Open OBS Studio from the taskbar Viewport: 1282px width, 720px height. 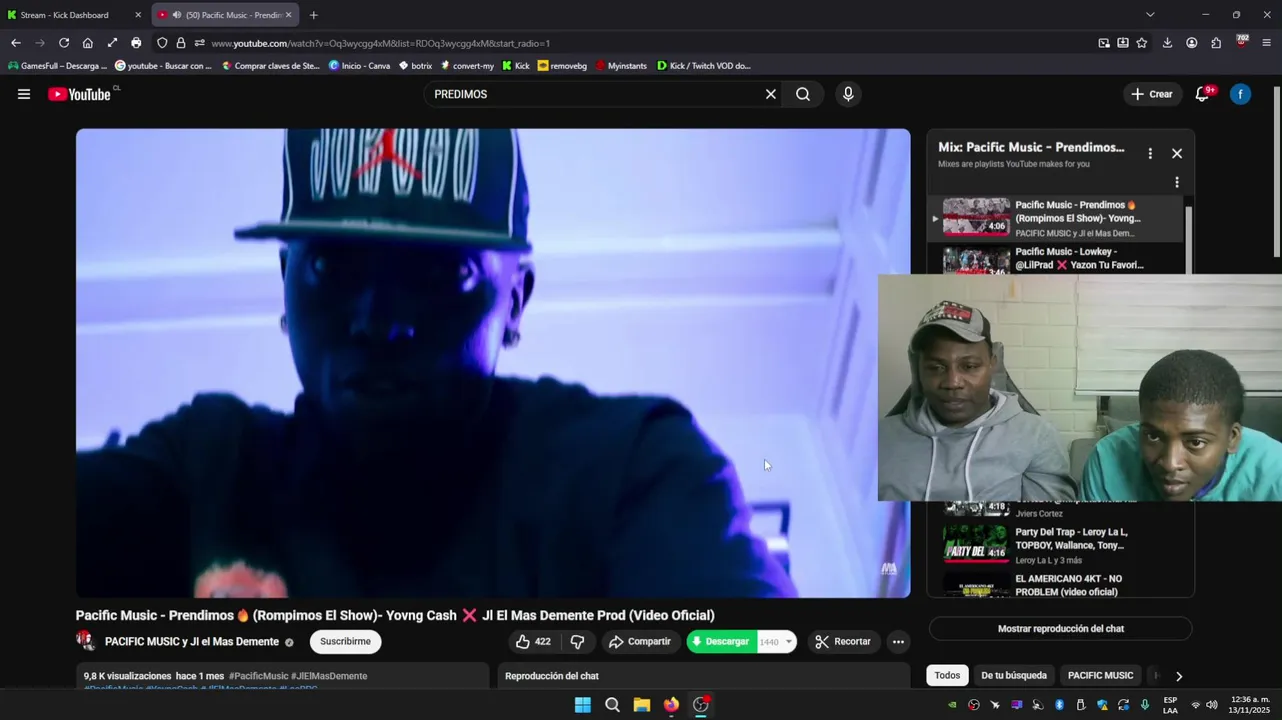[x=701, y=705]
